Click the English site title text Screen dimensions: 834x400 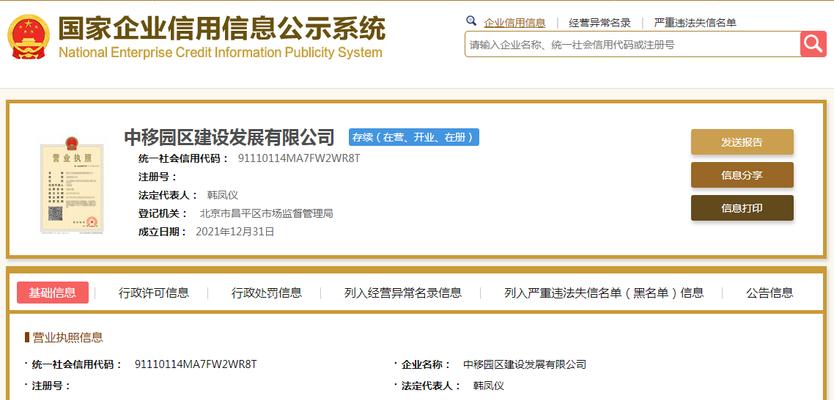click(x=220, y=53)
